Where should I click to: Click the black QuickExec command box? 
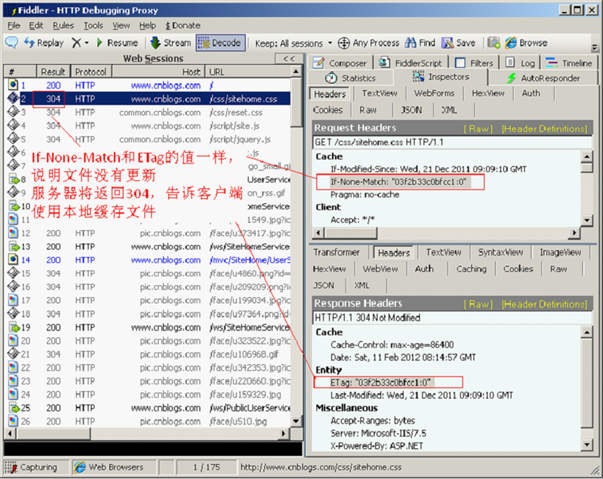point(153,449)
